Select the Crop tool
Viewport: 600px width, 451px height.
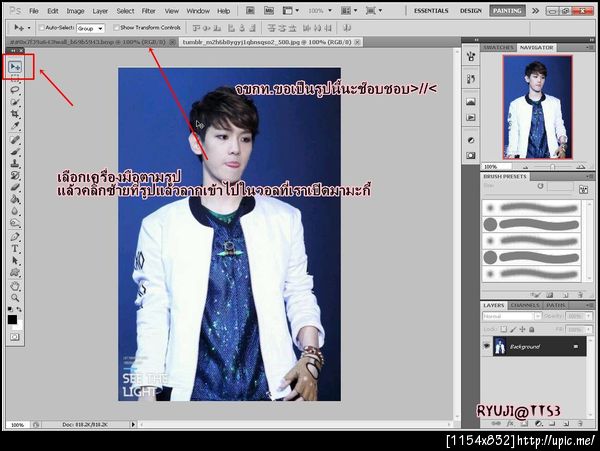(15, 114)
